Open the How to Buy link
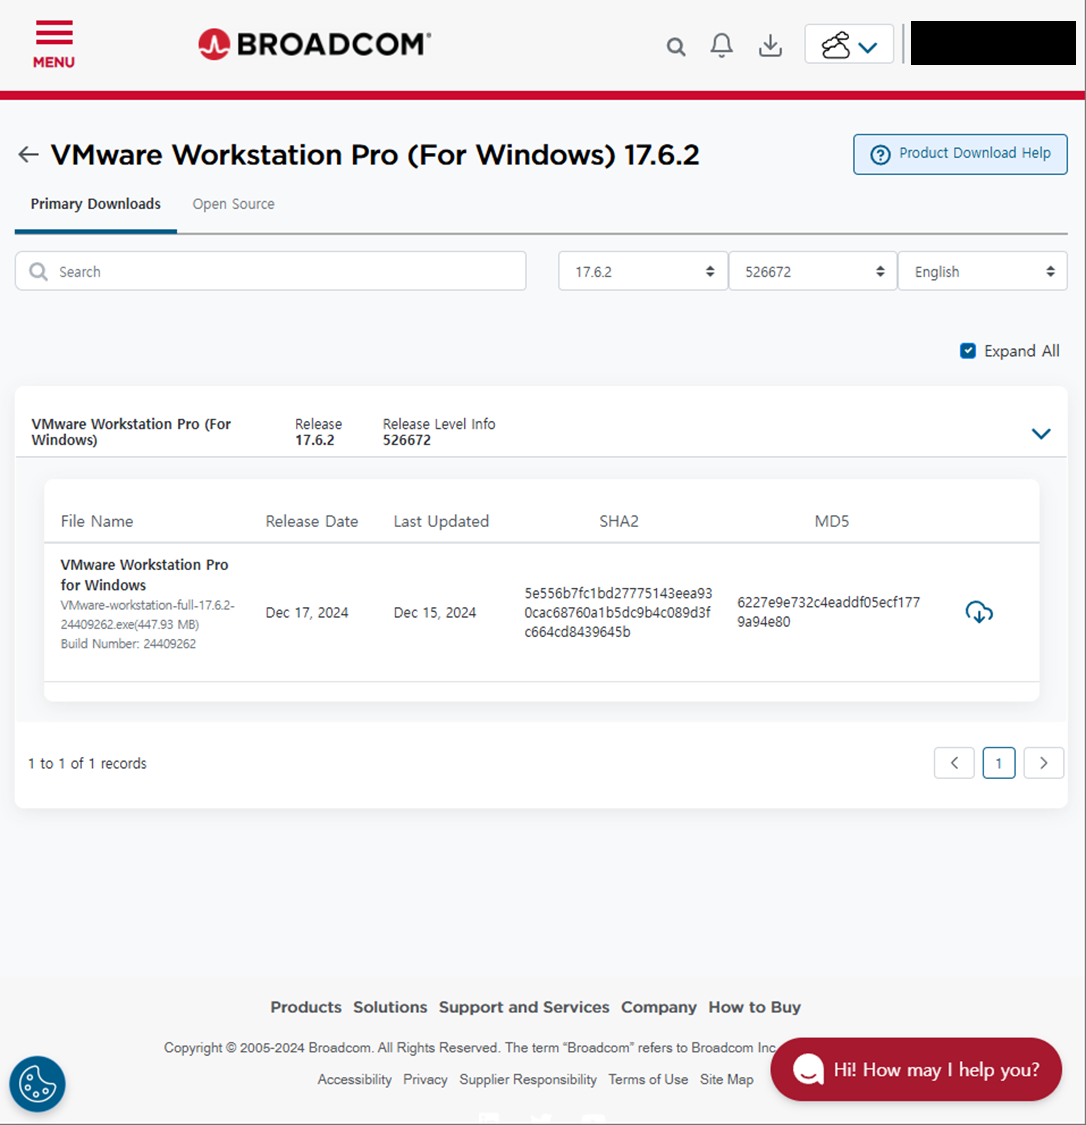 tap(755, 1007)
